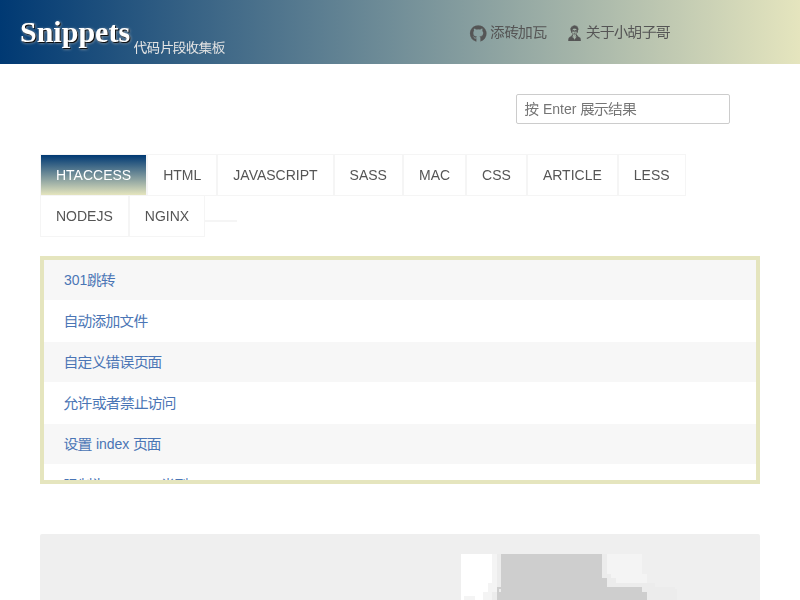The height and width of the screenshot is (600, 800).
Task: Open the NGINX tab
Action: pyautogui.click(x=167, y=216)
